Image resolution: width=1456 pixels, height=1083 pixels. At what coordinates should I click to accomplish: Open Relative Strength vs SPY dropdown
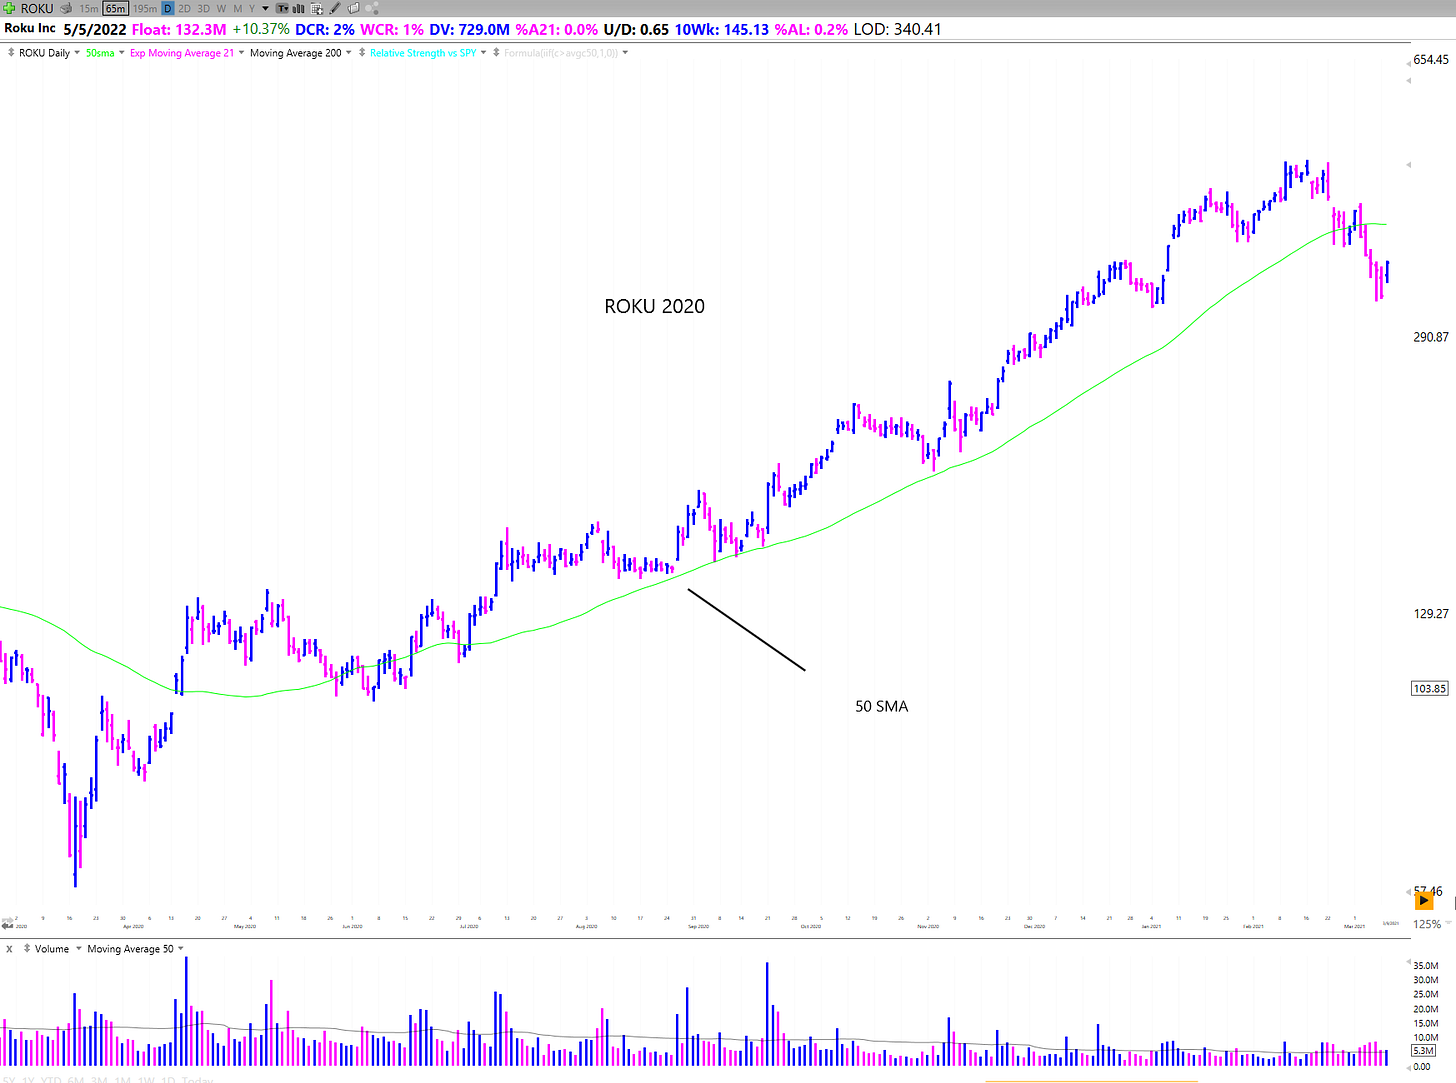[x=484, y=53]
